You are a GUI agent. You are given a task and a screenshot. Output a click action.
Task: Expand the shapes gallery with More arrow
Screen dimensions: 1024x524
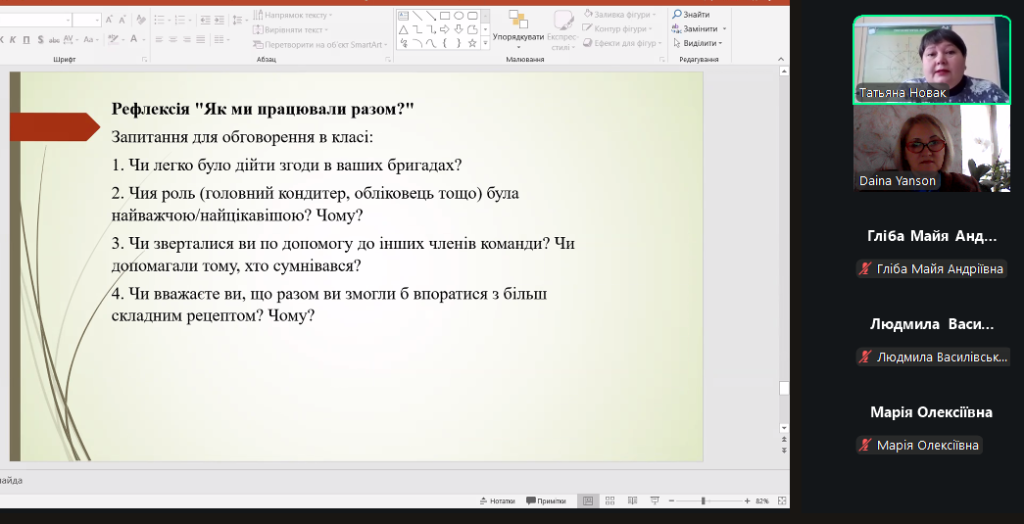click(x=486, y=45)
